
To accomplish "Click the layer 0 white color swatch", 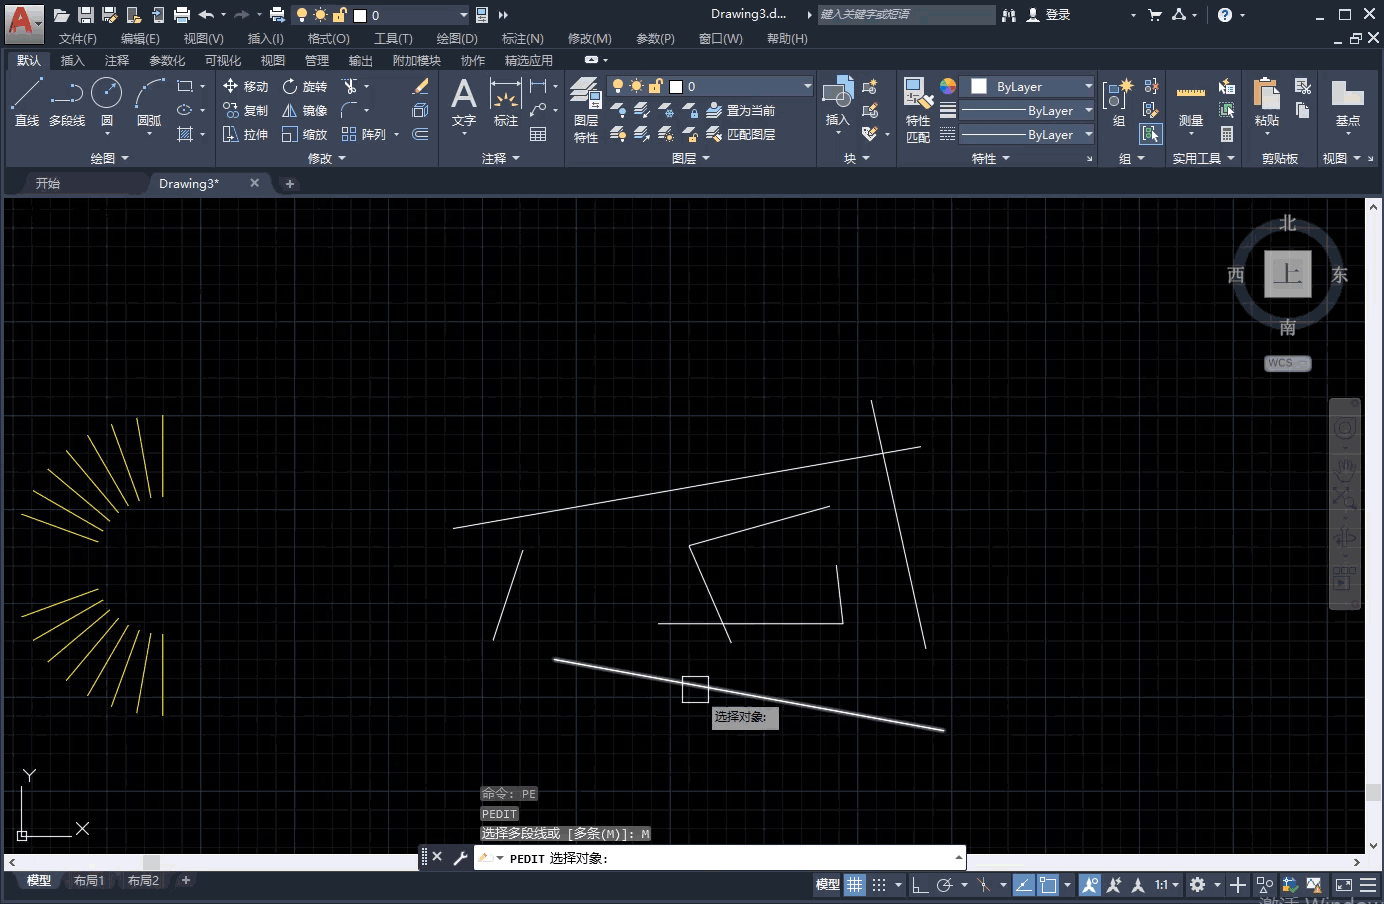I will (x=676, y=86).
